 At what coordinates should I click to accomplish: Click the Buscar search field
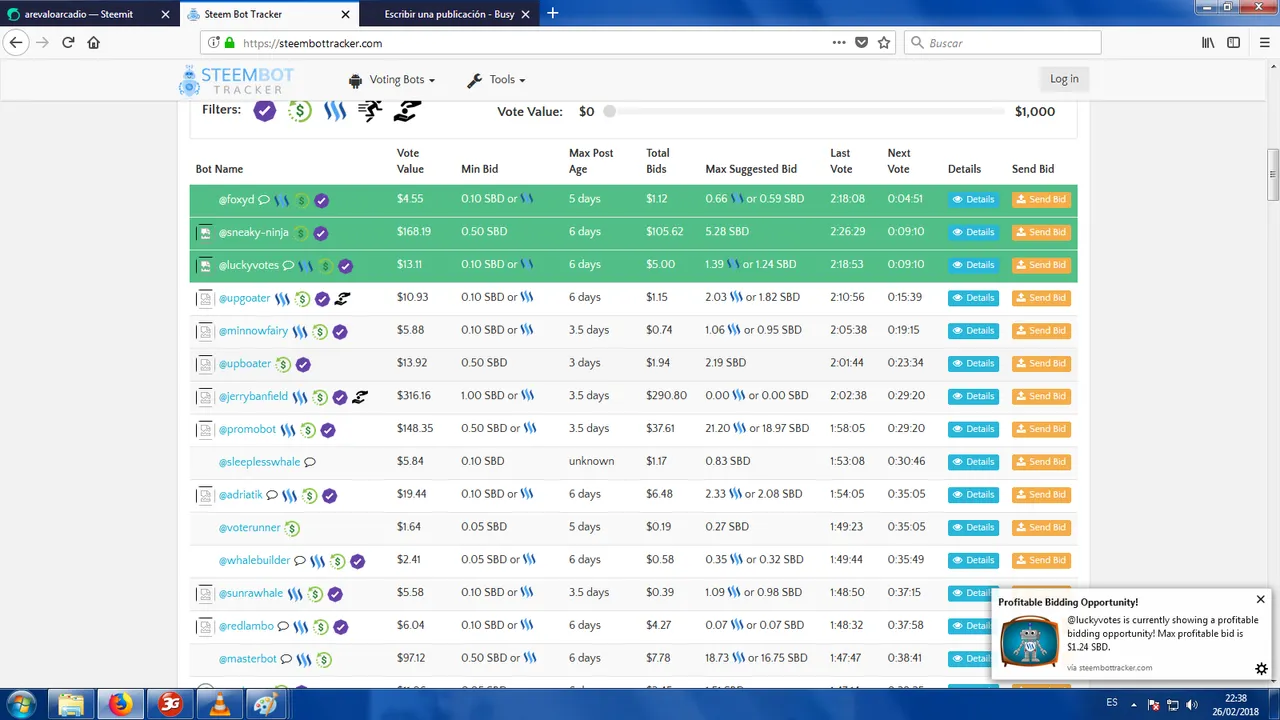[x=1003, y=43]
